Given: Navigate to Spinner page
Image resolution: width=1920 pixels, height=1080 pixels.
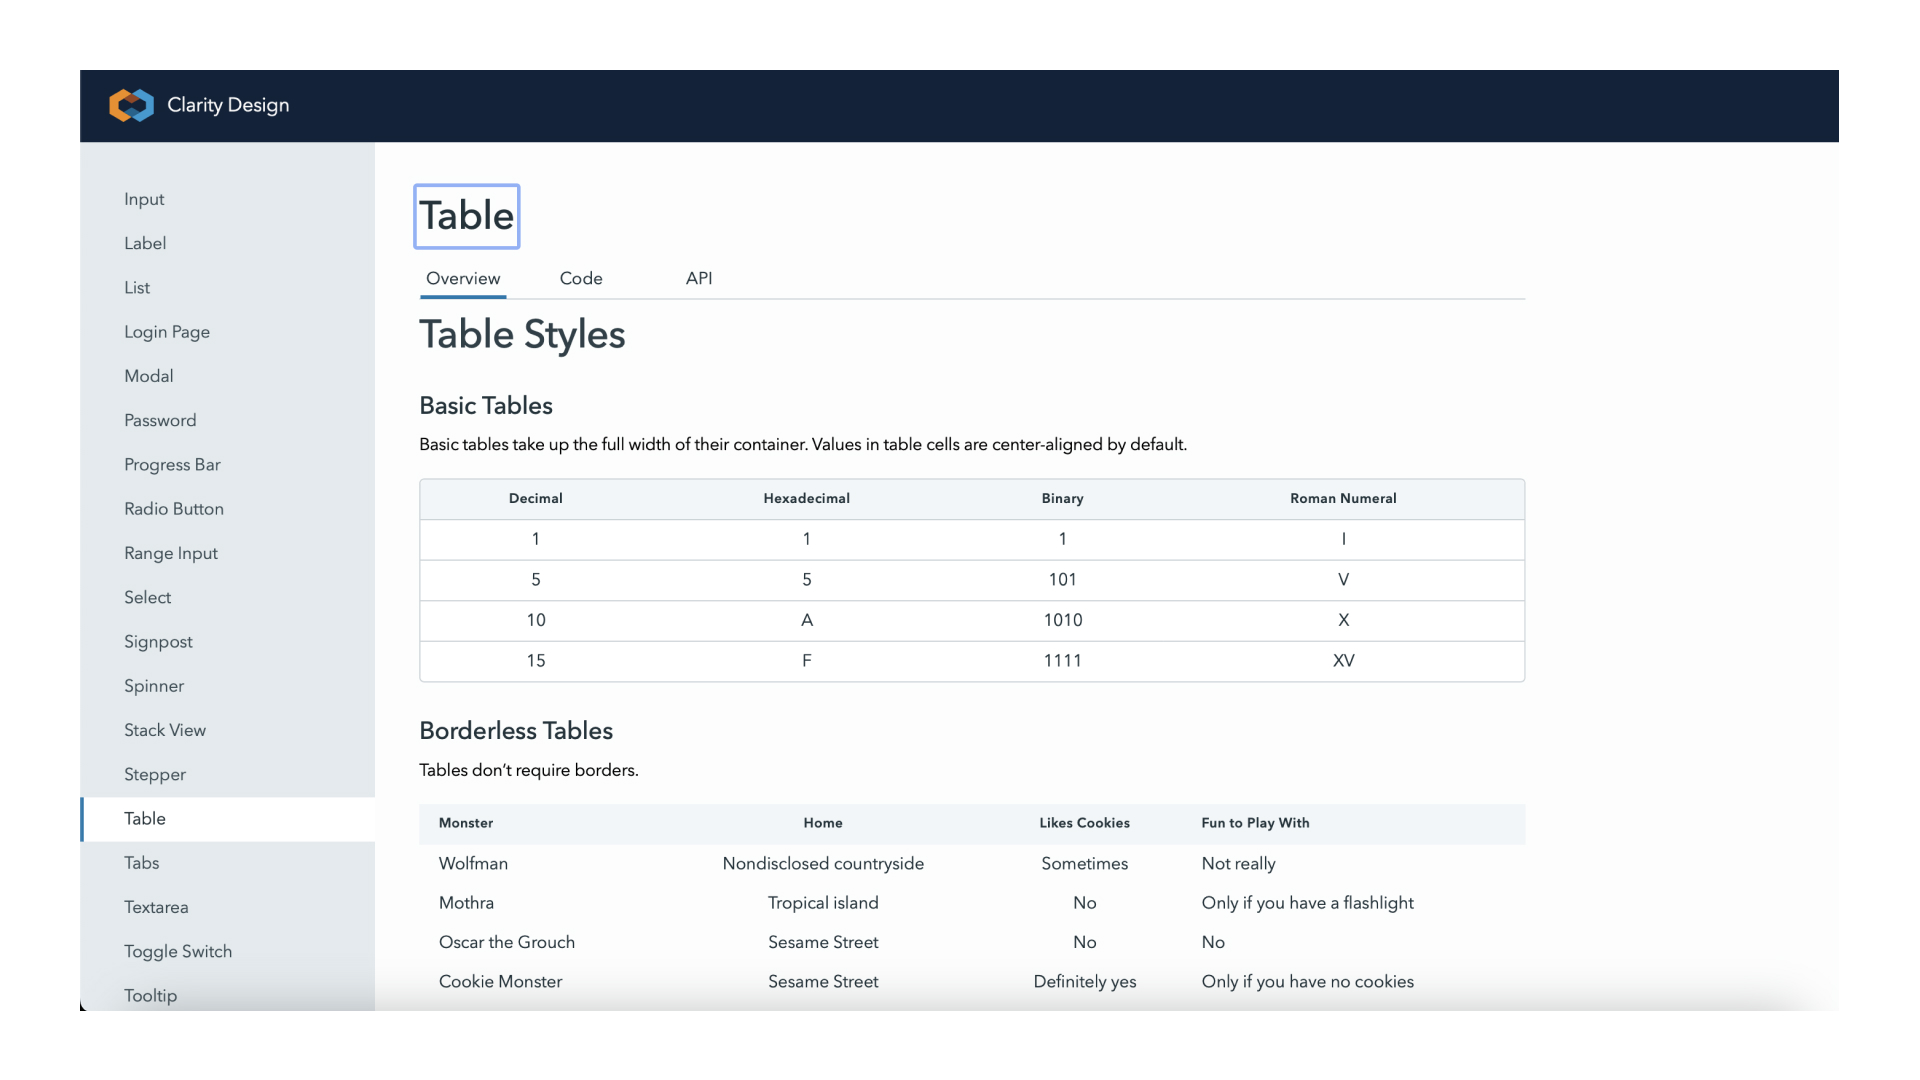Looking at the screenshot, I should (x=154, y=686).
